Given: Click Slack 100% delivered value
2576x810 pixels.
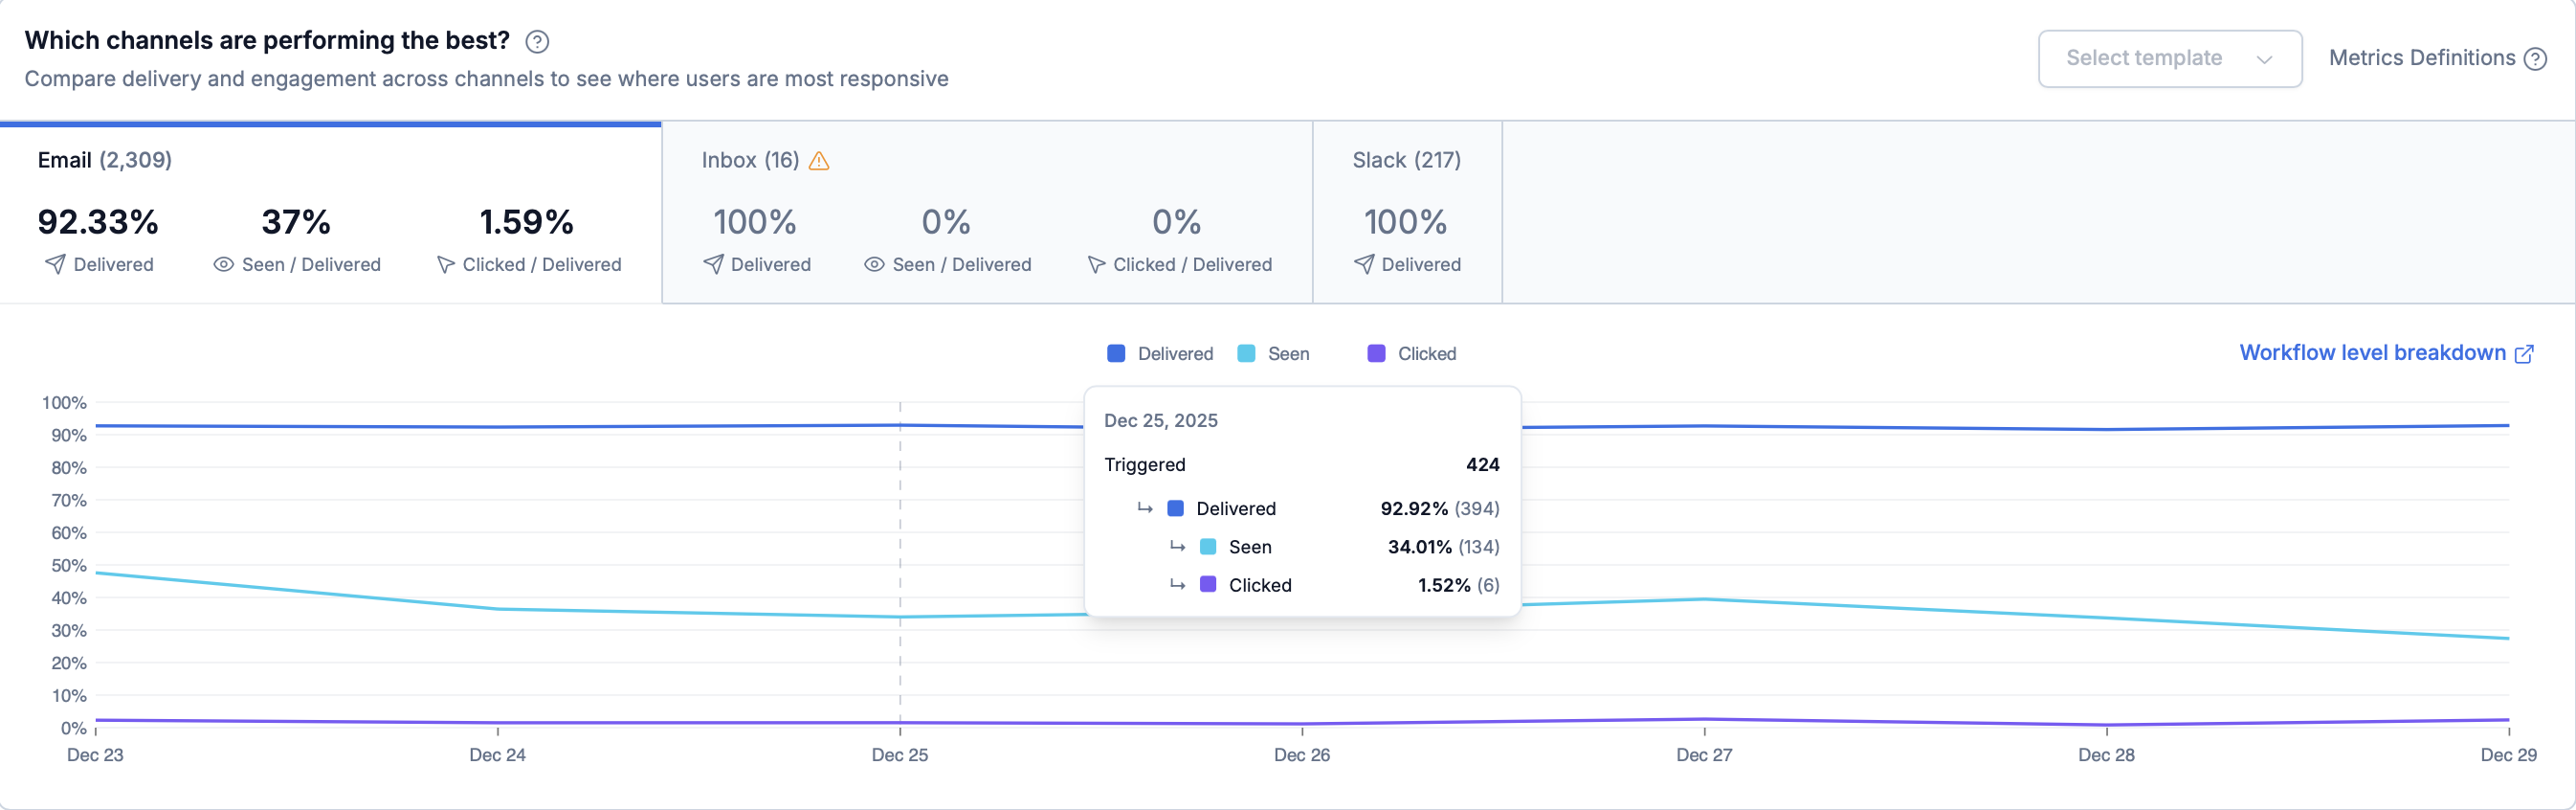Looking at the screenshot, I should tap(1406, 222).
